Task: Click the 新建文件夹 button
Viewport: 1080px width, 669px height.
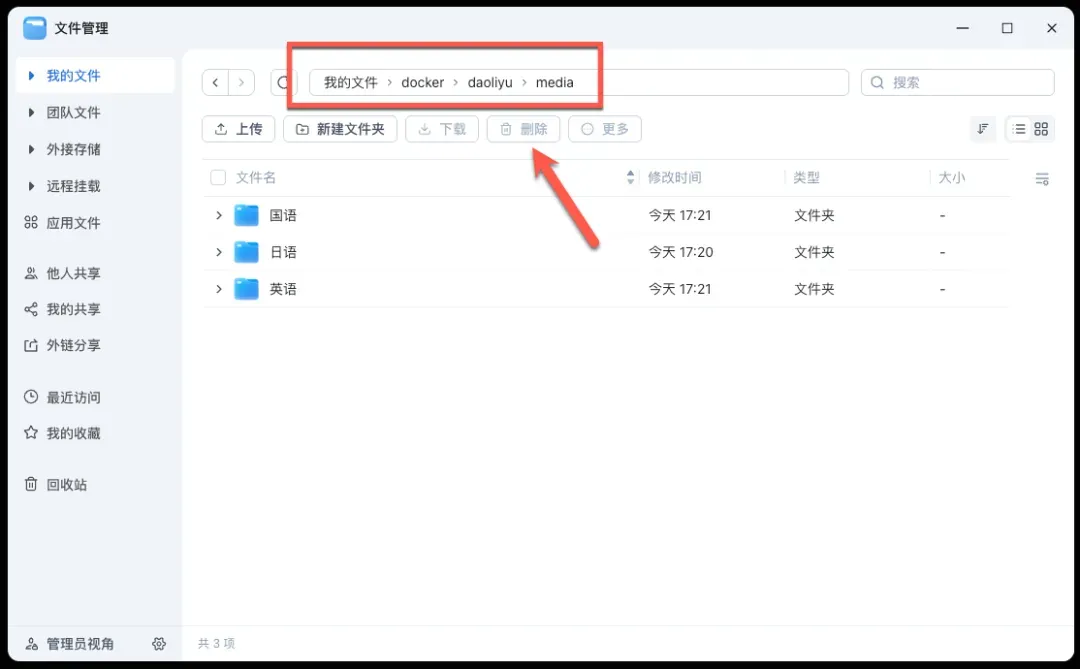Action: coord(340,129)
